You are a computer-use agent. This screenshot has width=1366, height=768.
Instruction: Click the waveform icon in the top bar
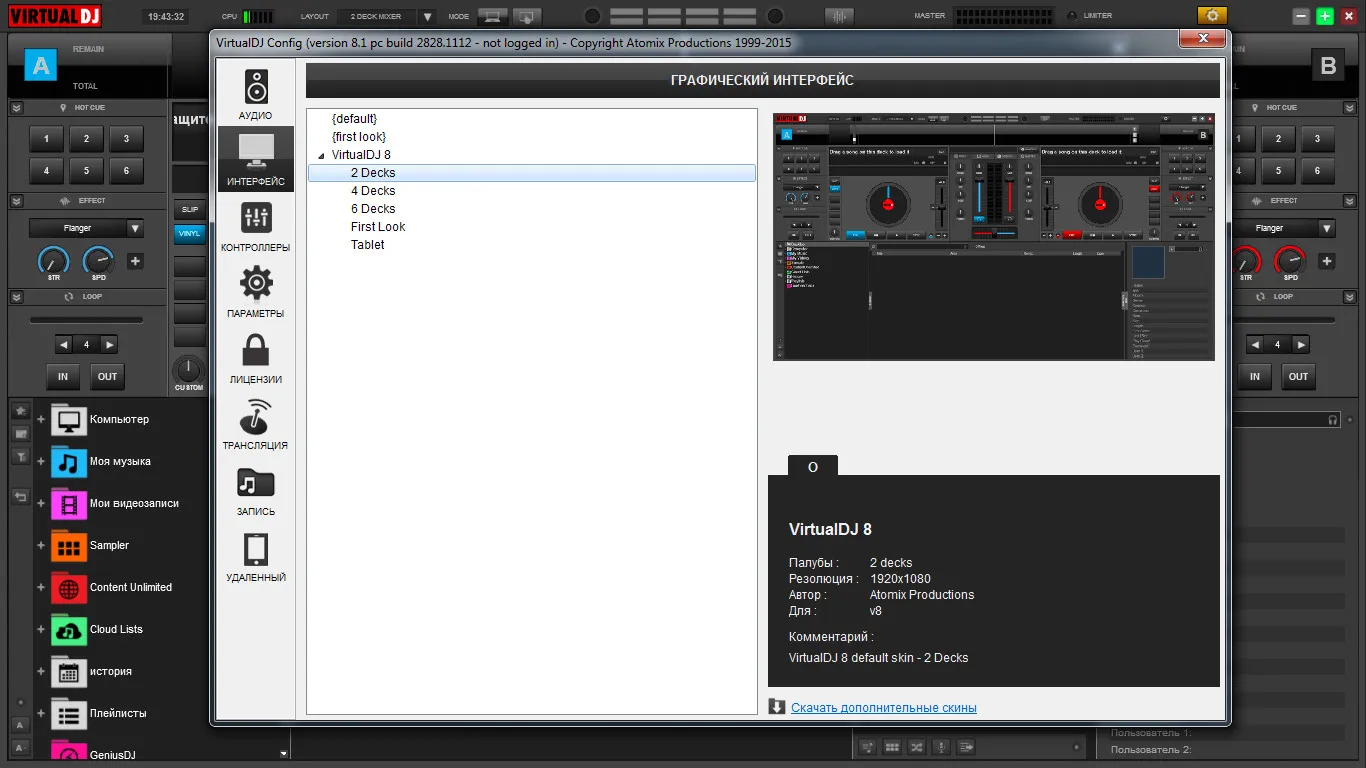point(839,16)
